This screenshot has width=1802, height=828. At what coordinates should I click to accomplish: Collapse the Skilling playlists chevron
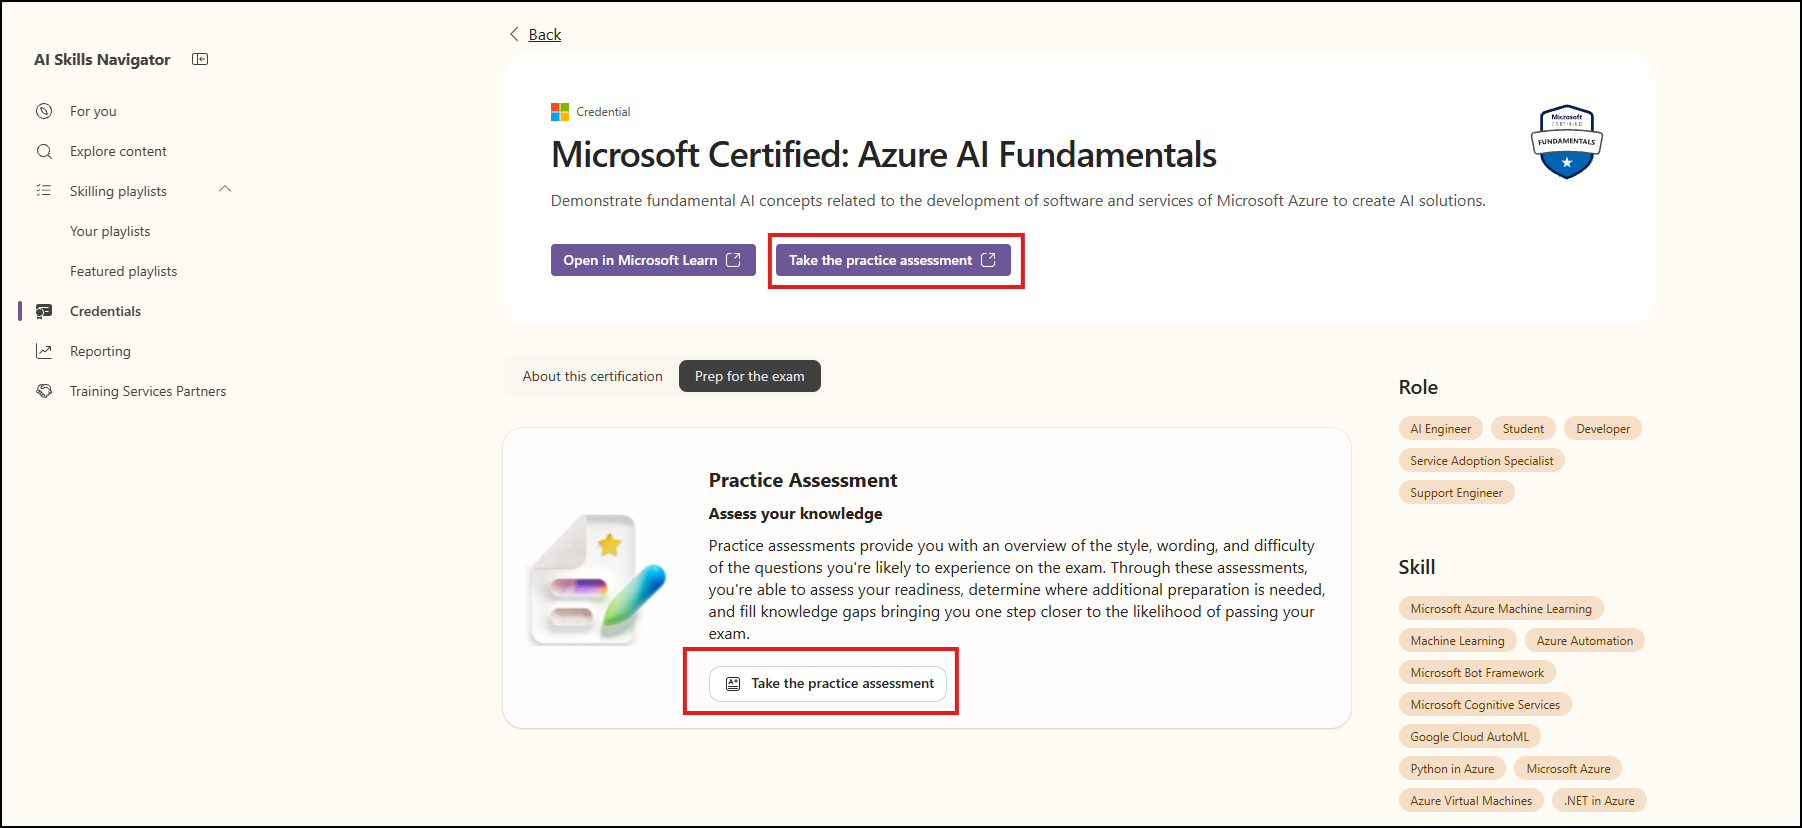pos(225,189)
